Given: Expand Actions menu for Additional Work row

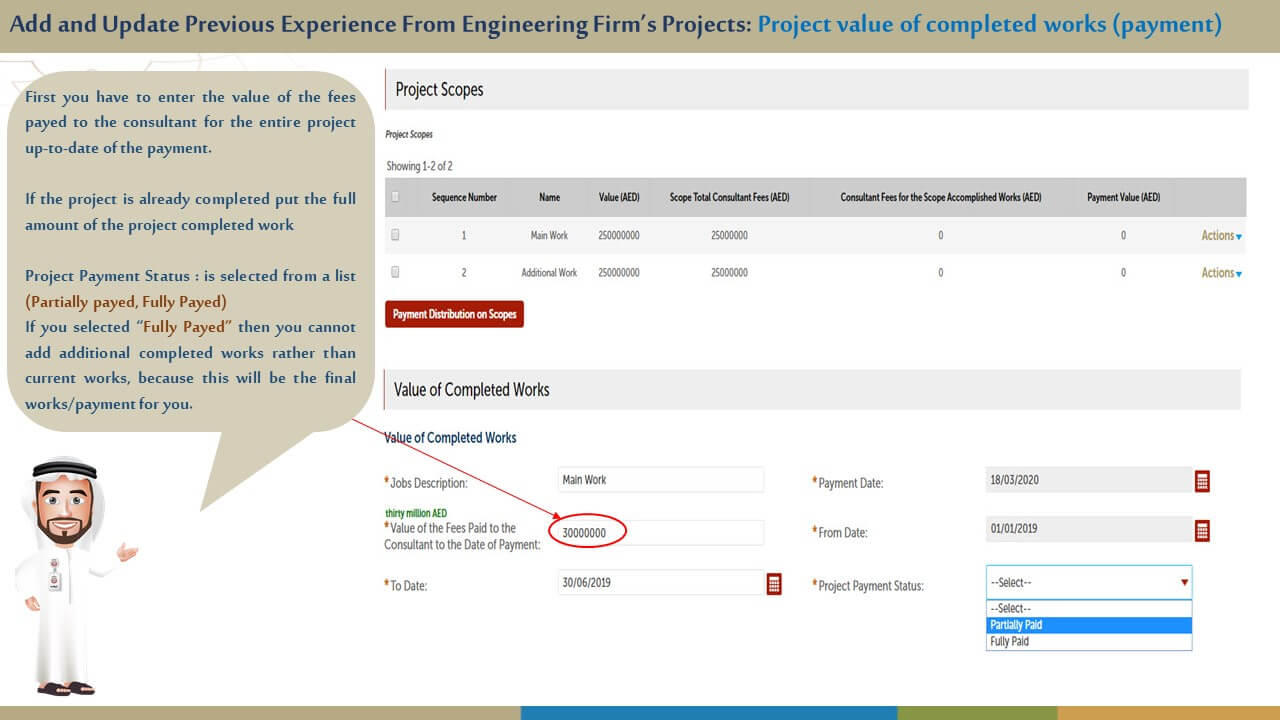Looking at the screenshot, I should point(1221,273).
